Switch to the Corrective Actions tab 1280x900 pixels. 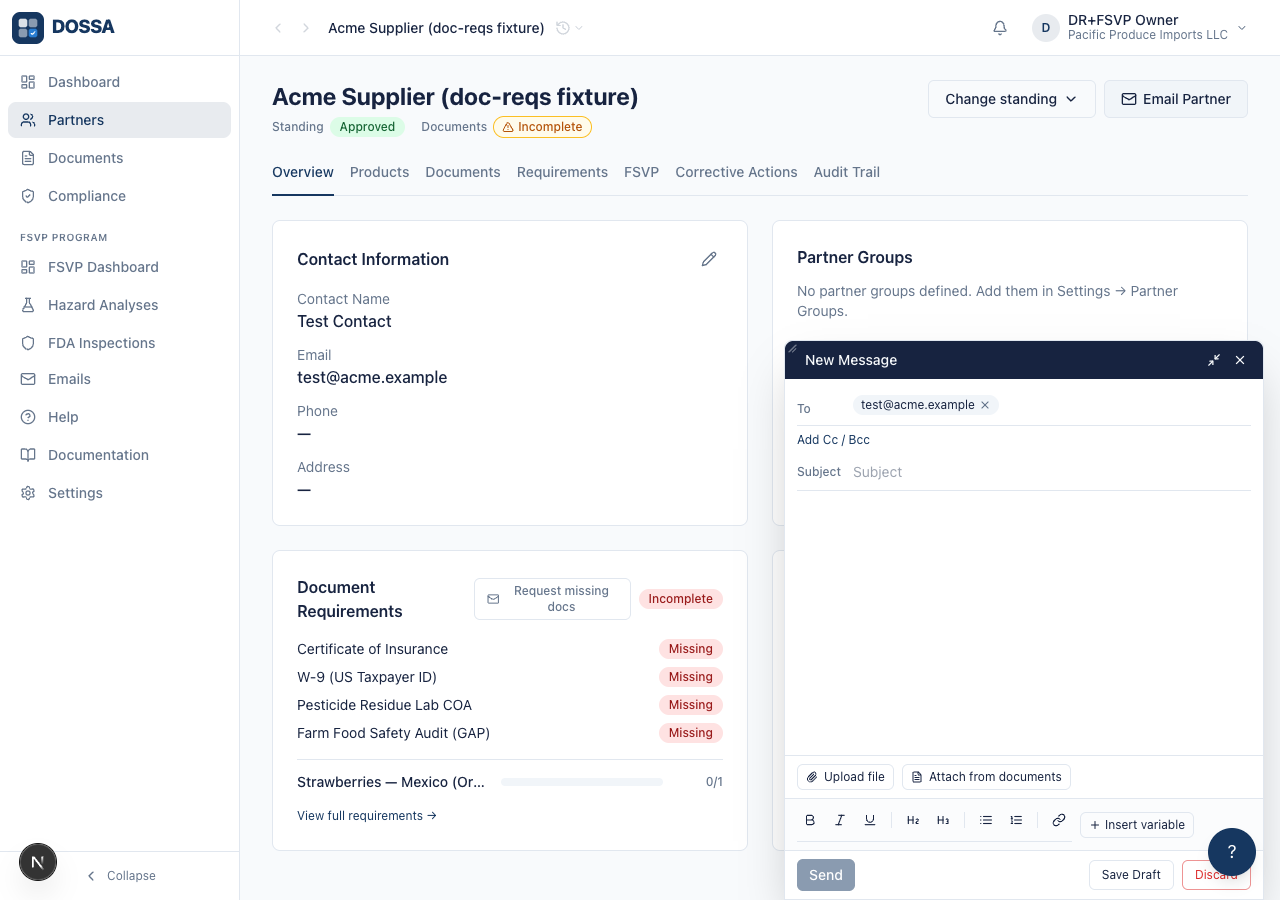(x=736, y=172)
